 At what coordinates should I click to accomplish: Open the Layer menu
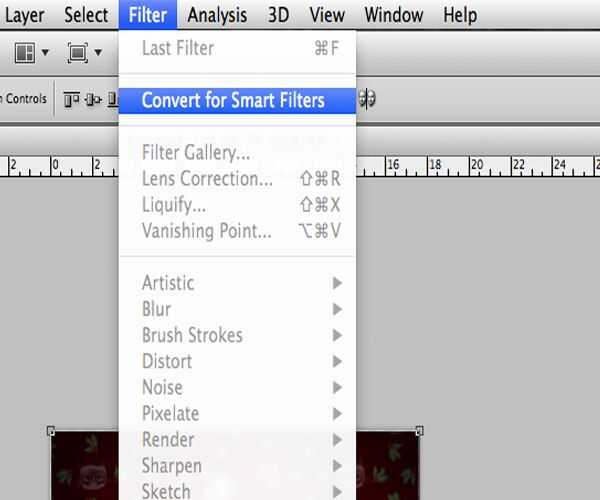coord(25,15)
